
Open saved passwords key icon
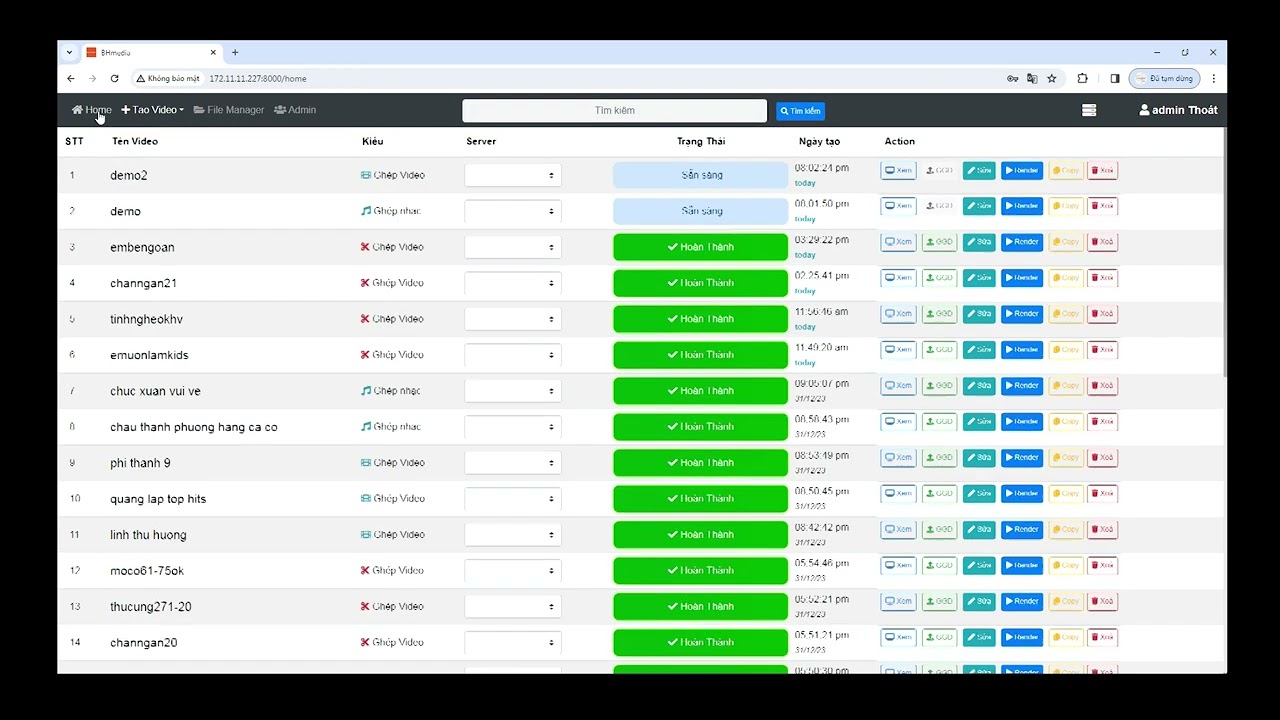coord(1012,78)
